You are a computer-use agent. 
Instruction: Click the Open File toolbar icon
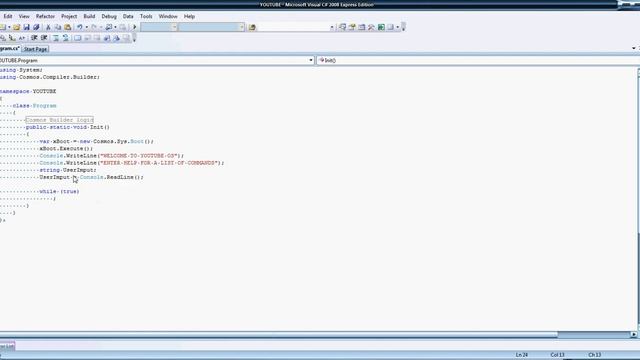[x=16, y=27]
